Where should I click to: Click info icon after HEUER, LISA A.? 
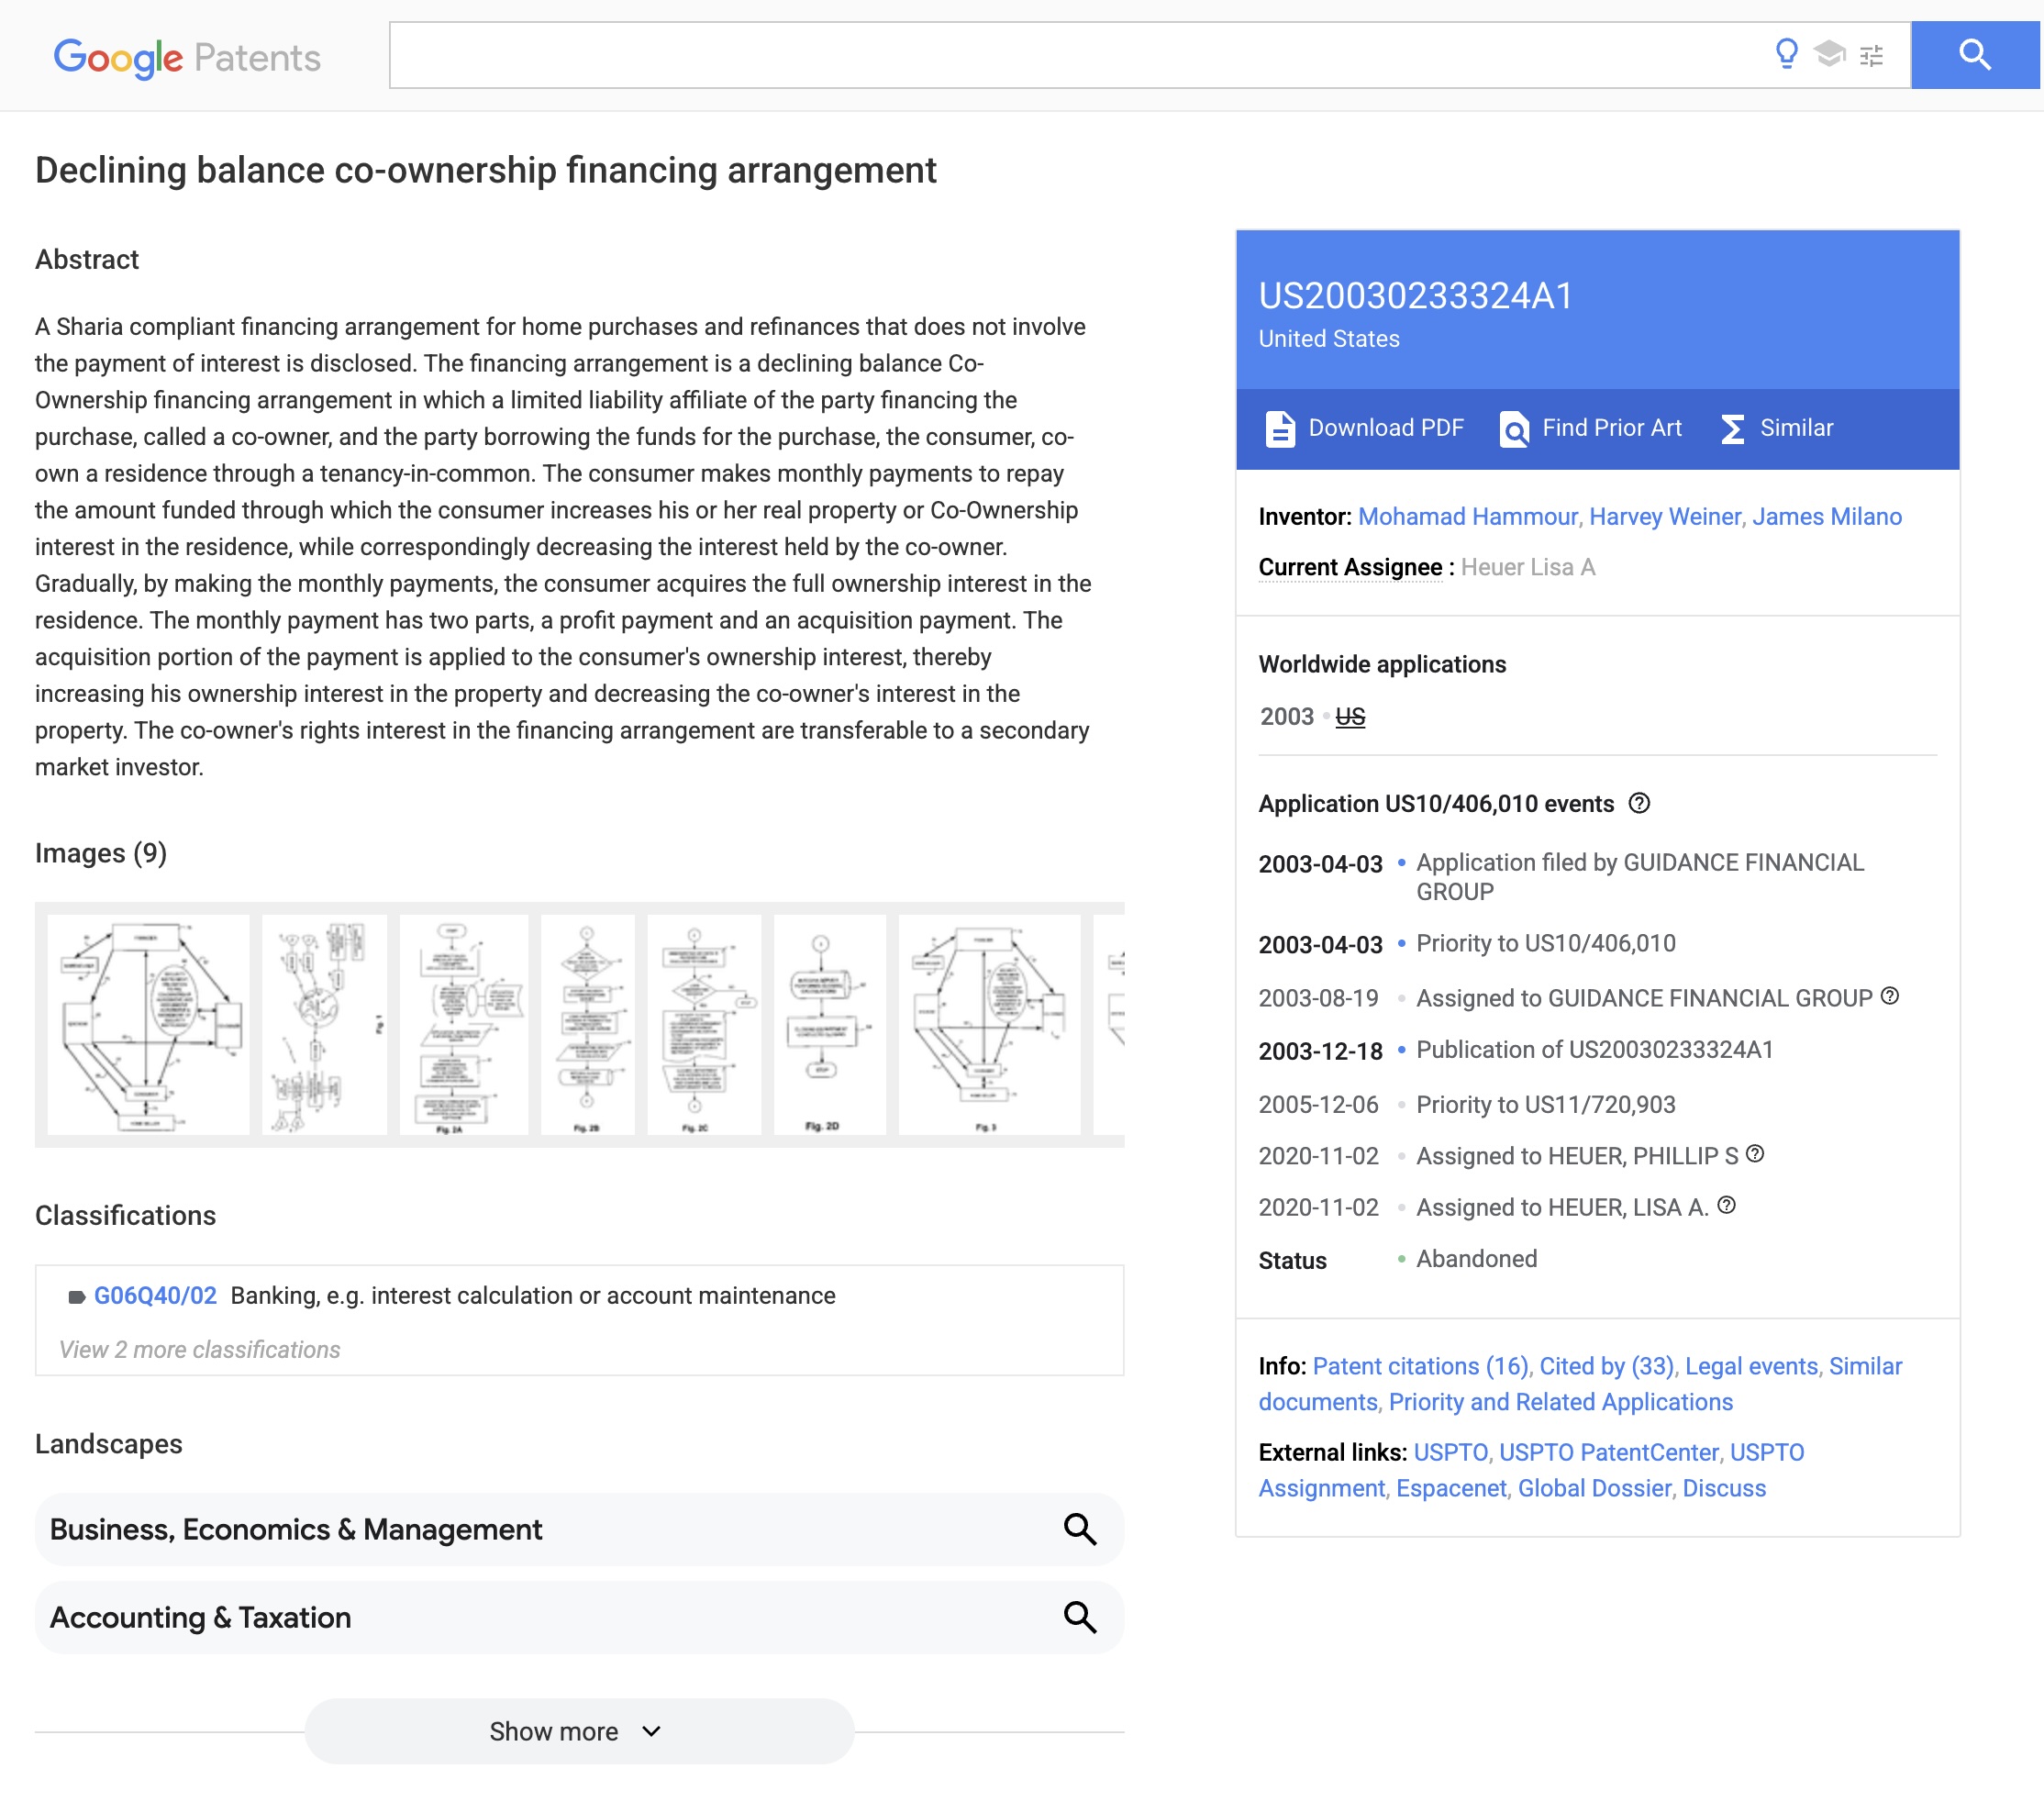click(x=1726, y=1205)
